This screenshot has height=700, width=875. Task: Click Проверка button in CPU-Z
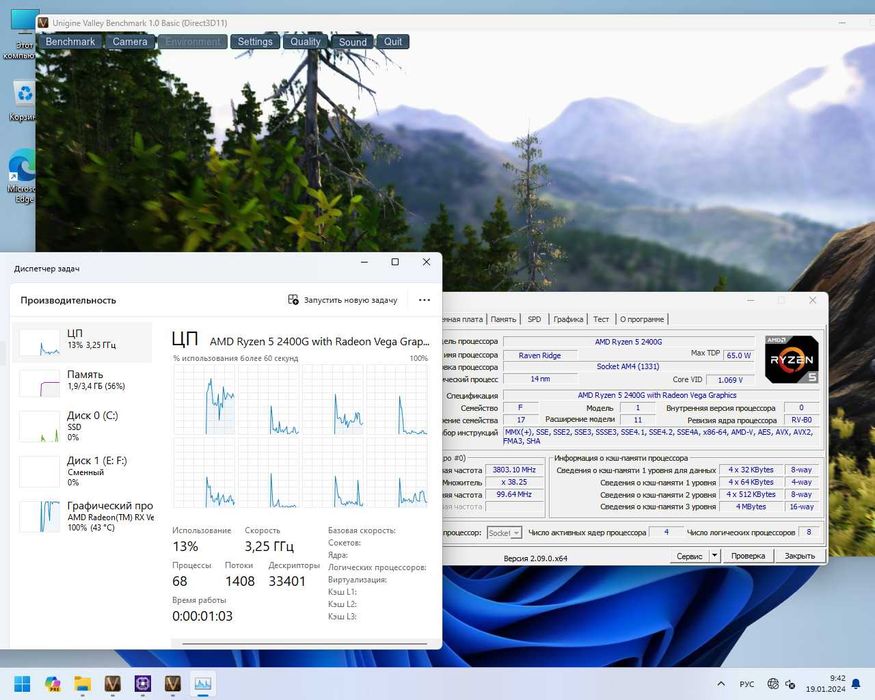(748, 556)
